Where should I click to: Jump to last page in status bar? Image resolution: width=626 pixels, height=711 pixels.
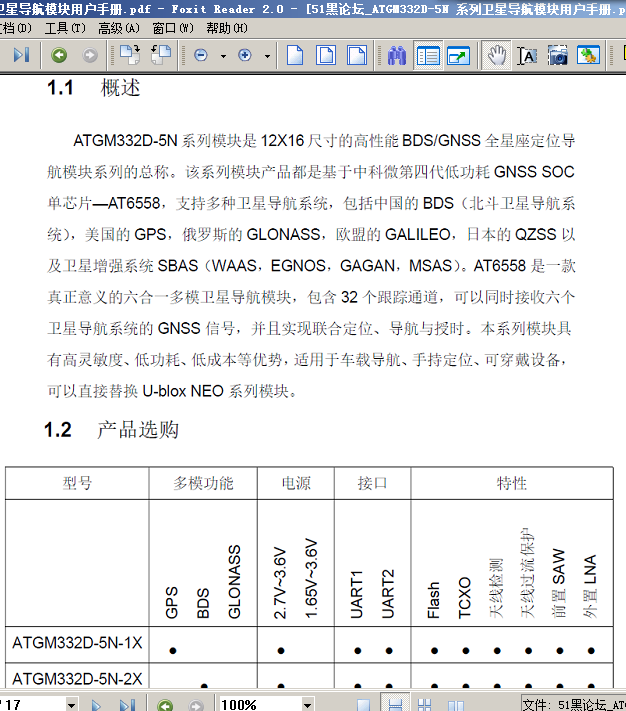pyautogui.click(x=127, y=705)
